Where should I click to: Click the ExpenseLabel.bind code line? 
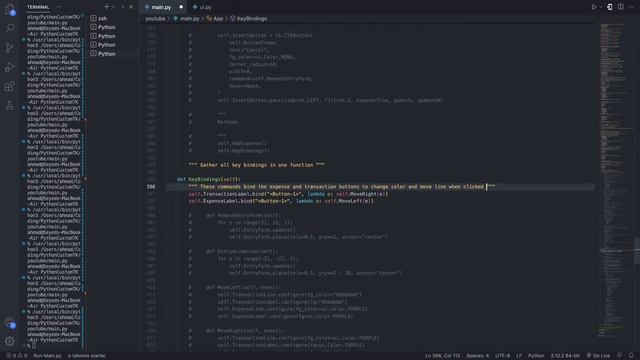[x=281, y=201]
